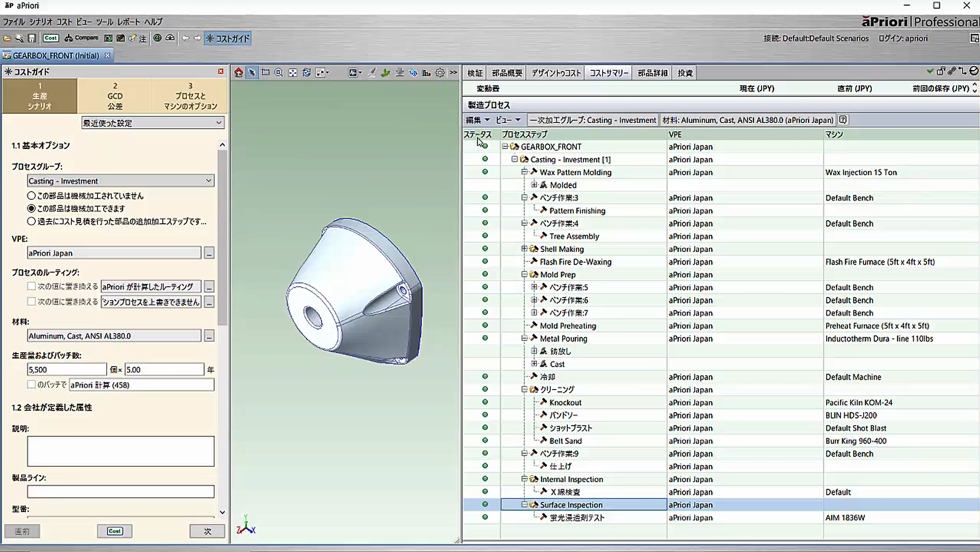
Task: Click the viewer fit-to-window icon
Action: coord(292,73)
